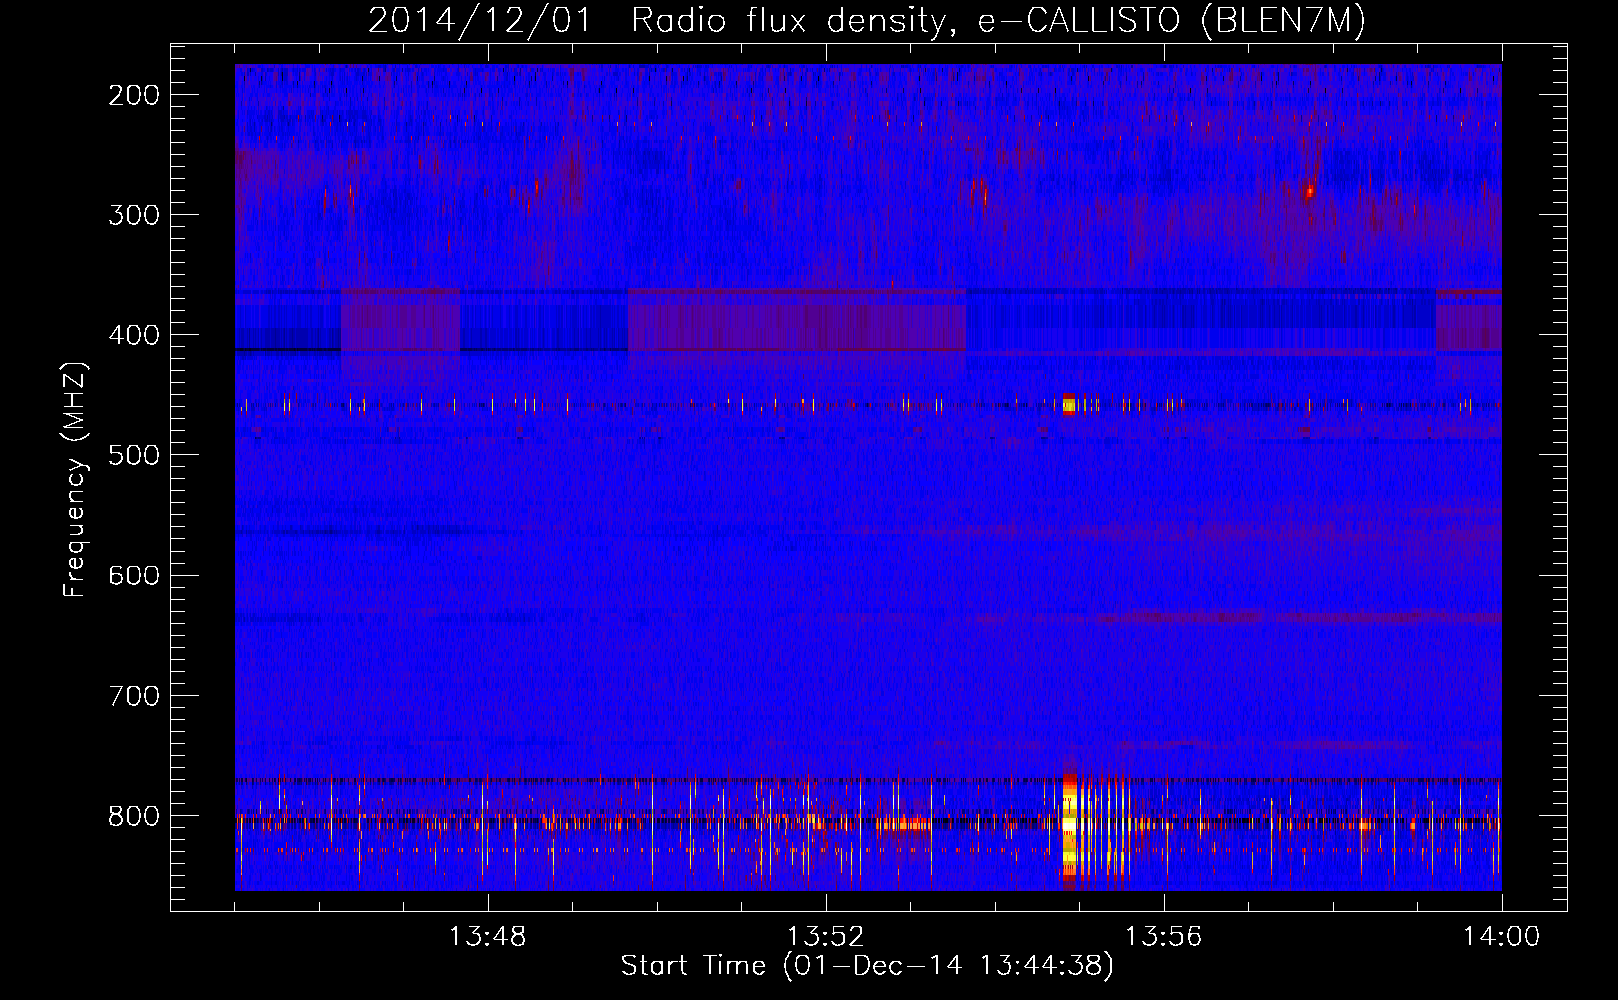Click the plot title '2014/12/01 Radio flux density'
Image resolution: width=1618 pixels, height=1000 pixels.
(655, 21)
